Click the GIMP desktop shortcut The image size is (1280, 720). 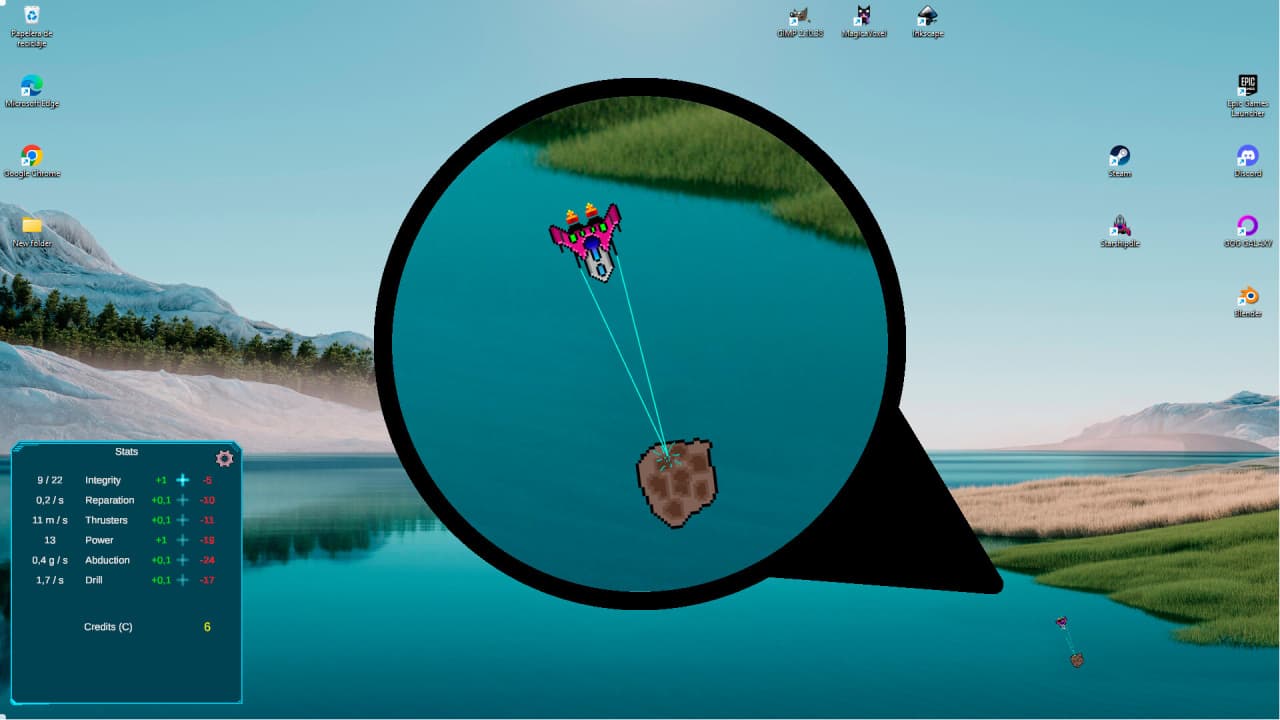[x=799, y=16]
